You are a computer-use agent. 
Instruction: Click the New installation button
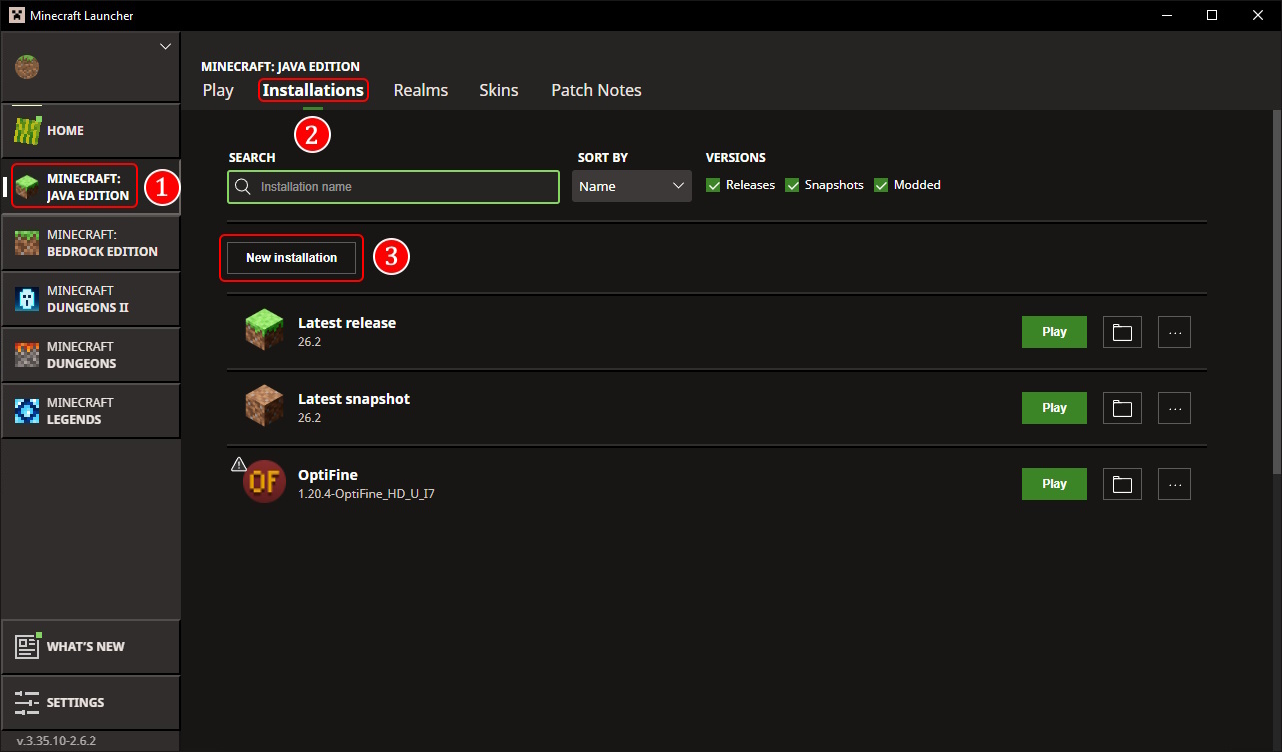pyautogui.click(x=292, y=258)
